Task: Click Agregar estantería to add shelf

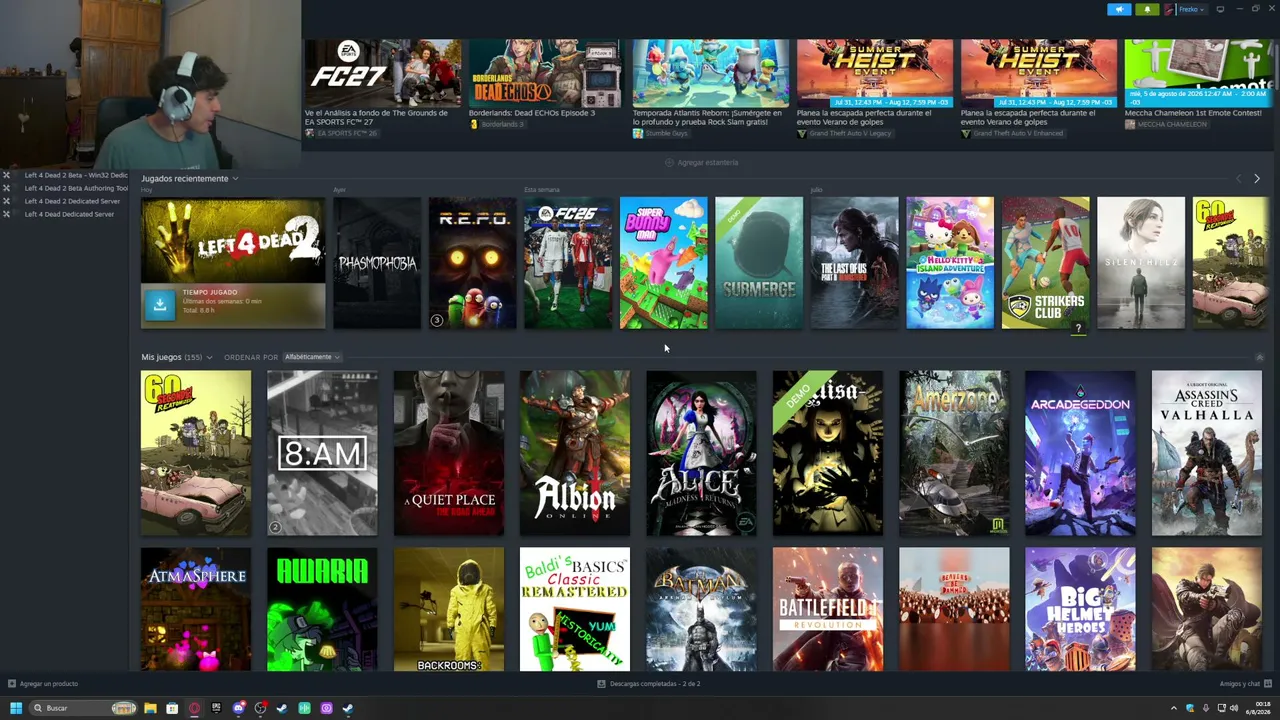Action: click(702, 162)
